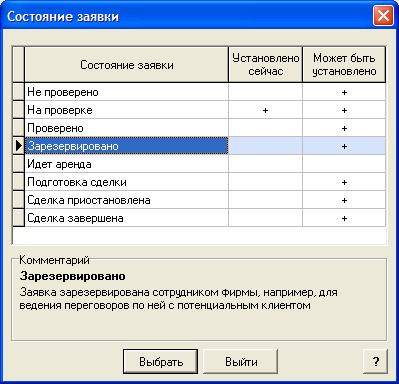Click the row selector of Сделка приостановлена
This screenshot has height=384, width=399.
pos(19,200)
